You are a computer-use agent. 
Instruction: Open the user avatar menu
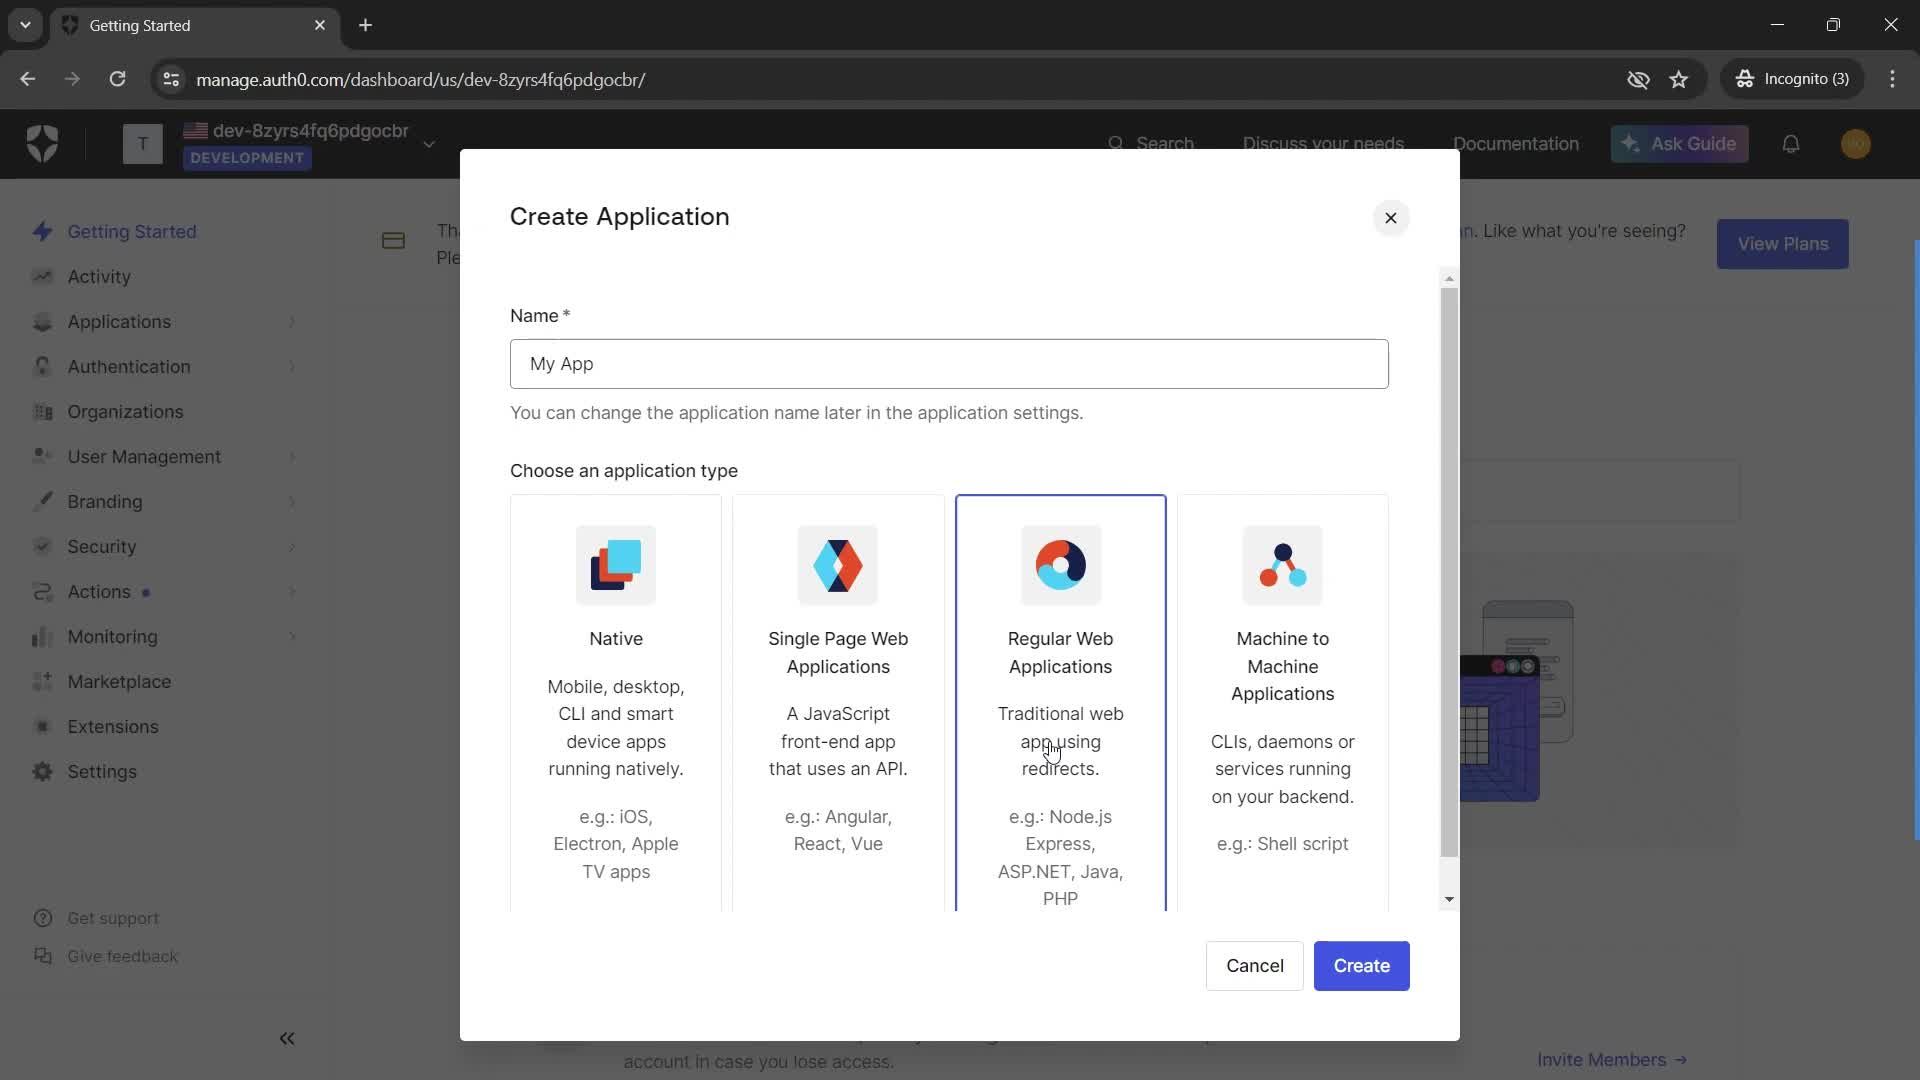[x=1856, y=144]
